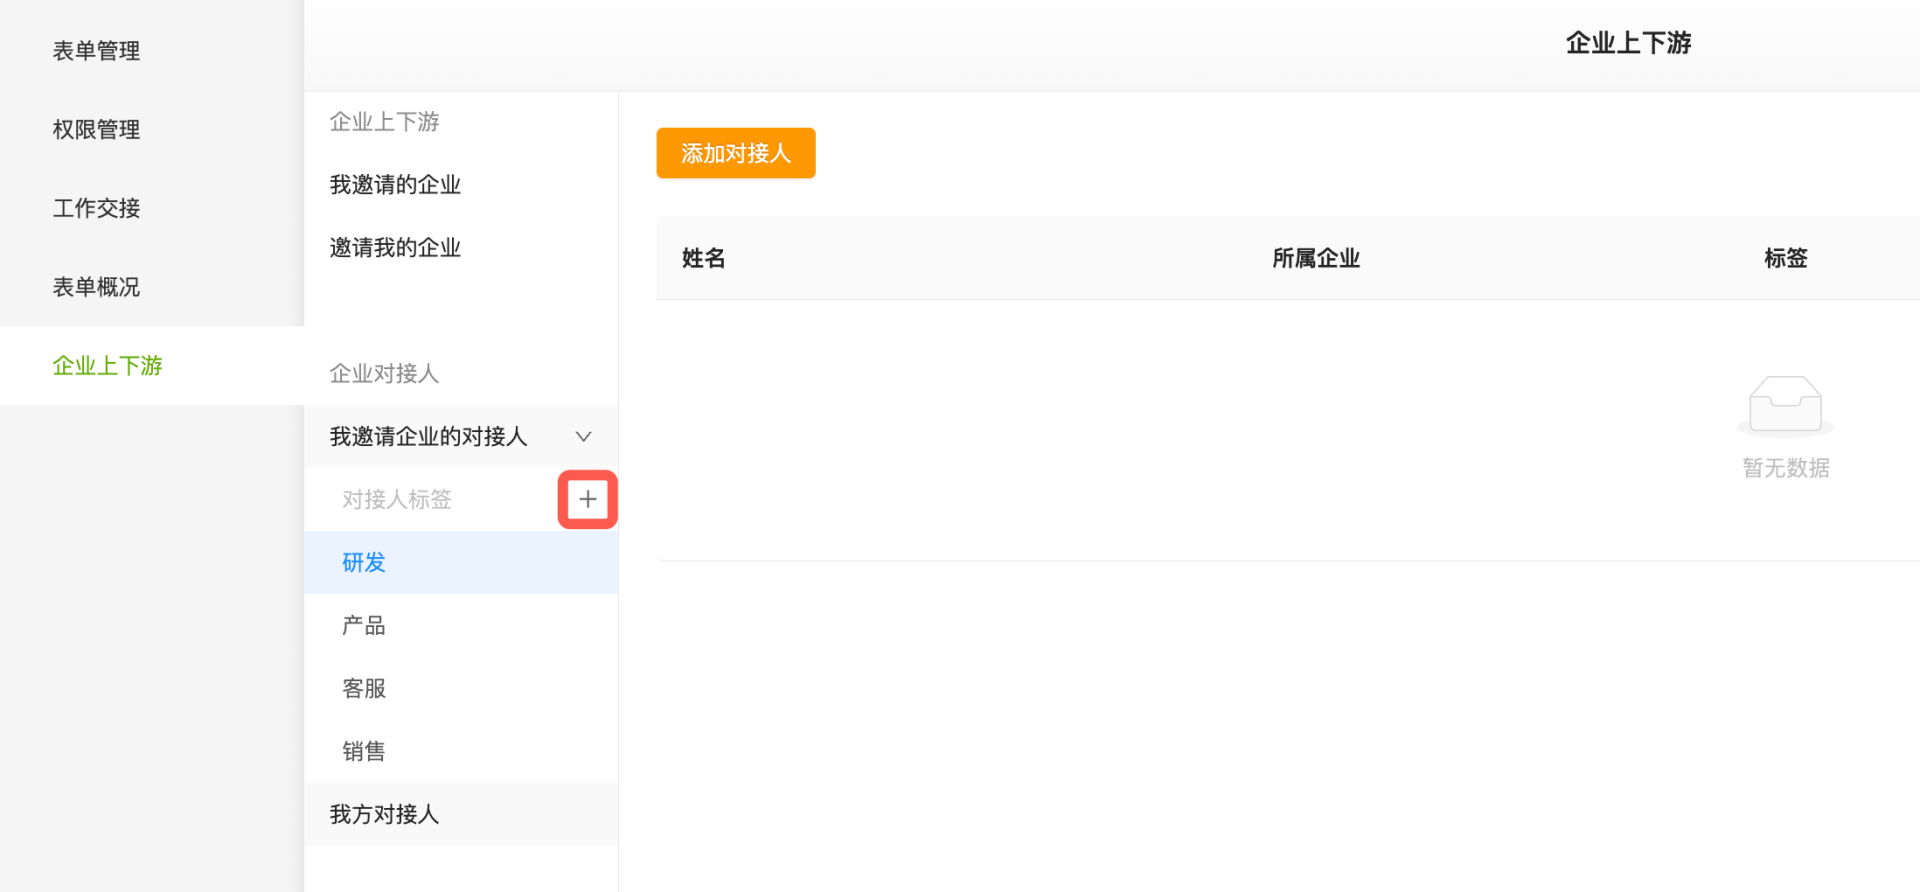This screenshot has height=892, width=1920.
Task: Click the 标签 column header
Action: pos(1785,259)
